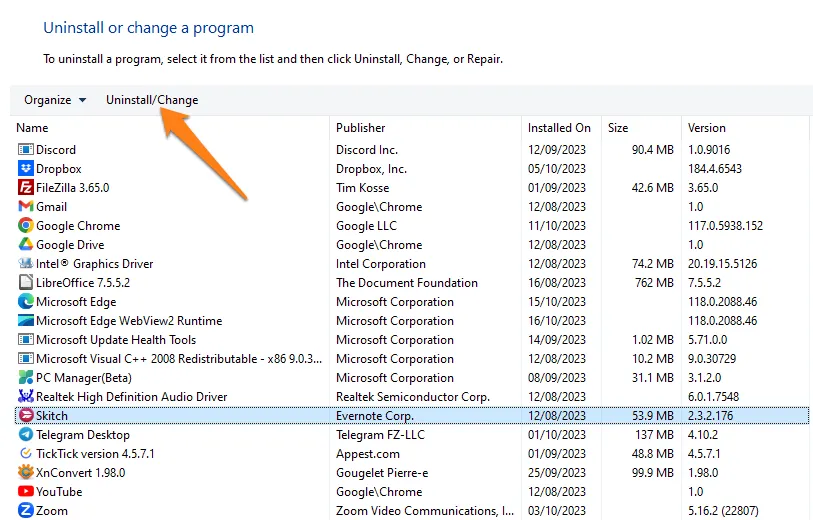Viewport: 813px width, 520px height.
Task: Click the 90.4 MB size value
Action: (652, 150)
